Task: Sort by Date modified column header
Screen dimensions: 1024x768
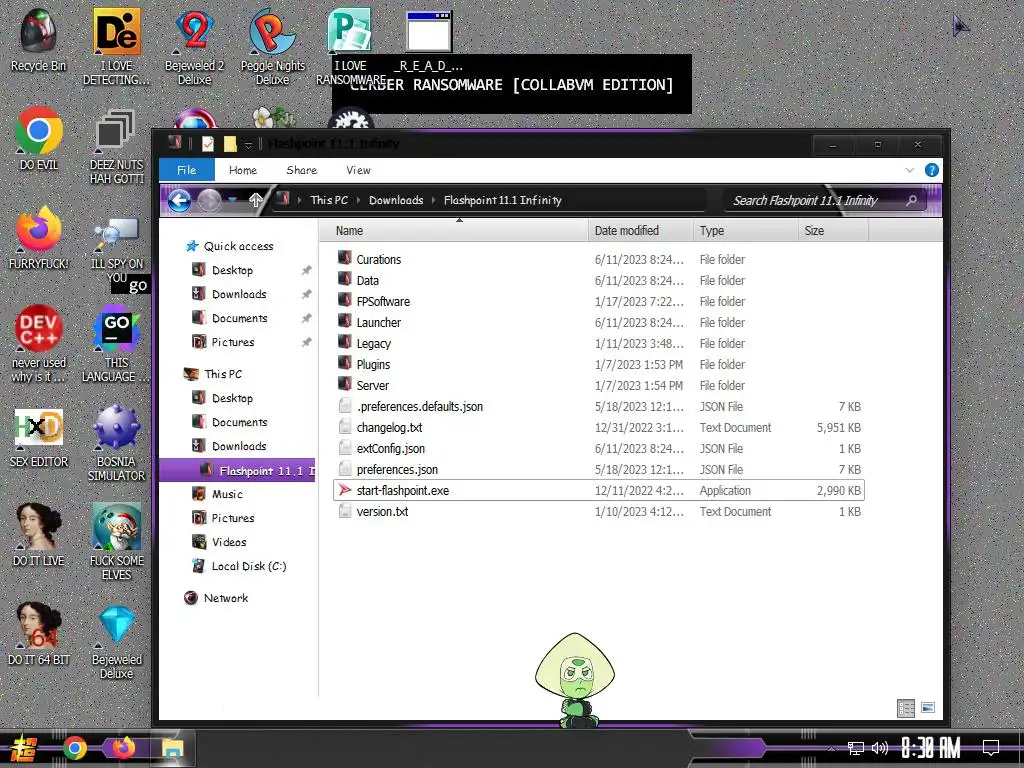Action: click(641, 231)
